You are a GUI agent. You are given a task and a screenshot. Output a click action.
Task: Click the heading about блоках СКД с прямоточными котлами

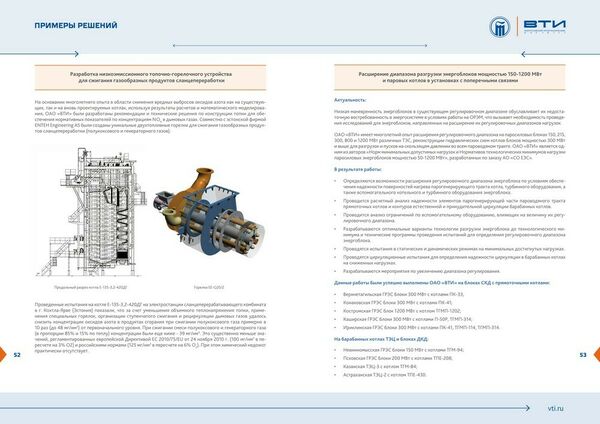pyautogui.click(x=442, y=283)
